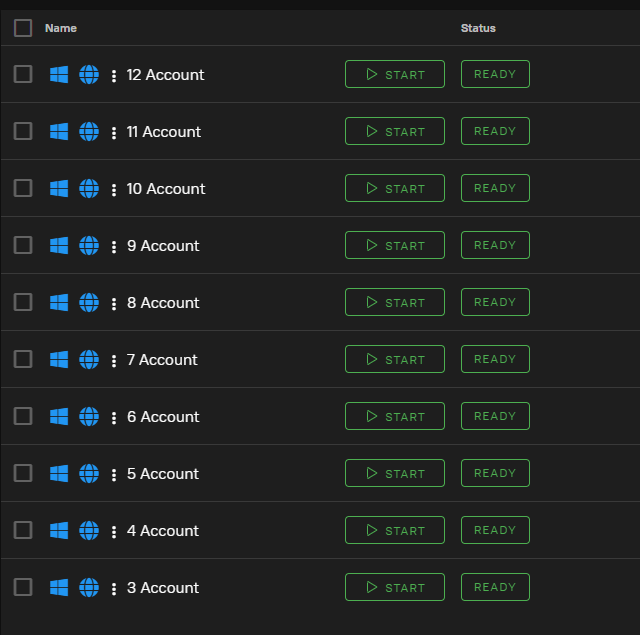Click the Windows icon for 3 Account
The width and height of the screenshot is (640, 635).
pos(59,588)
